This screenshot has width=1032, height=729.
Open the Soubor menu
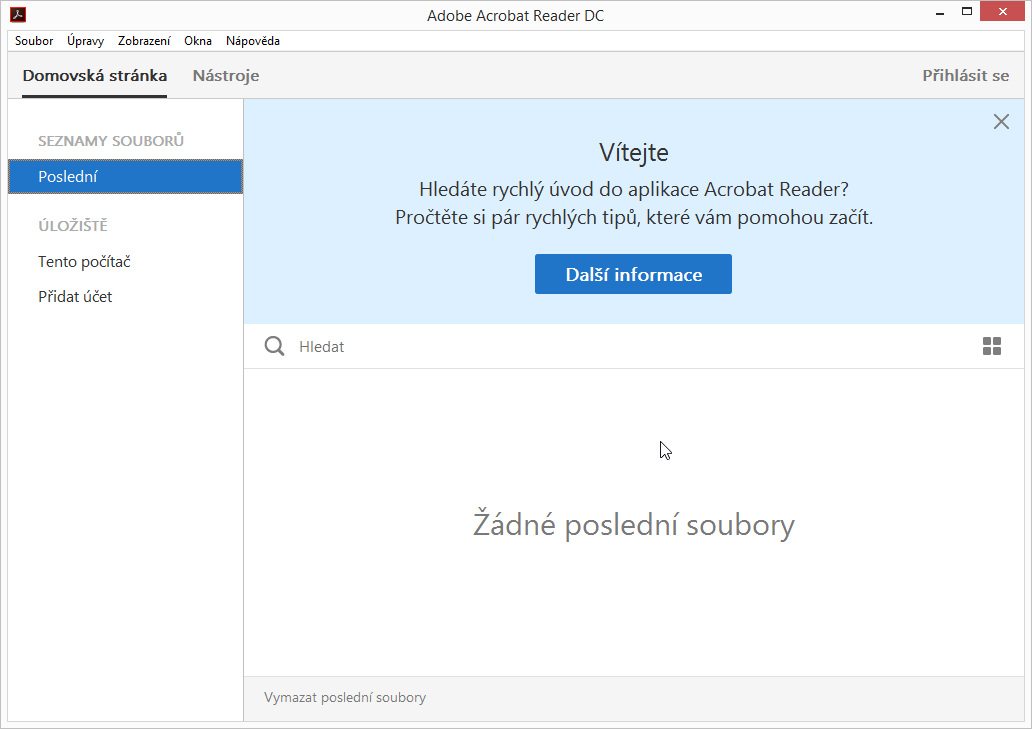point(33,41)
